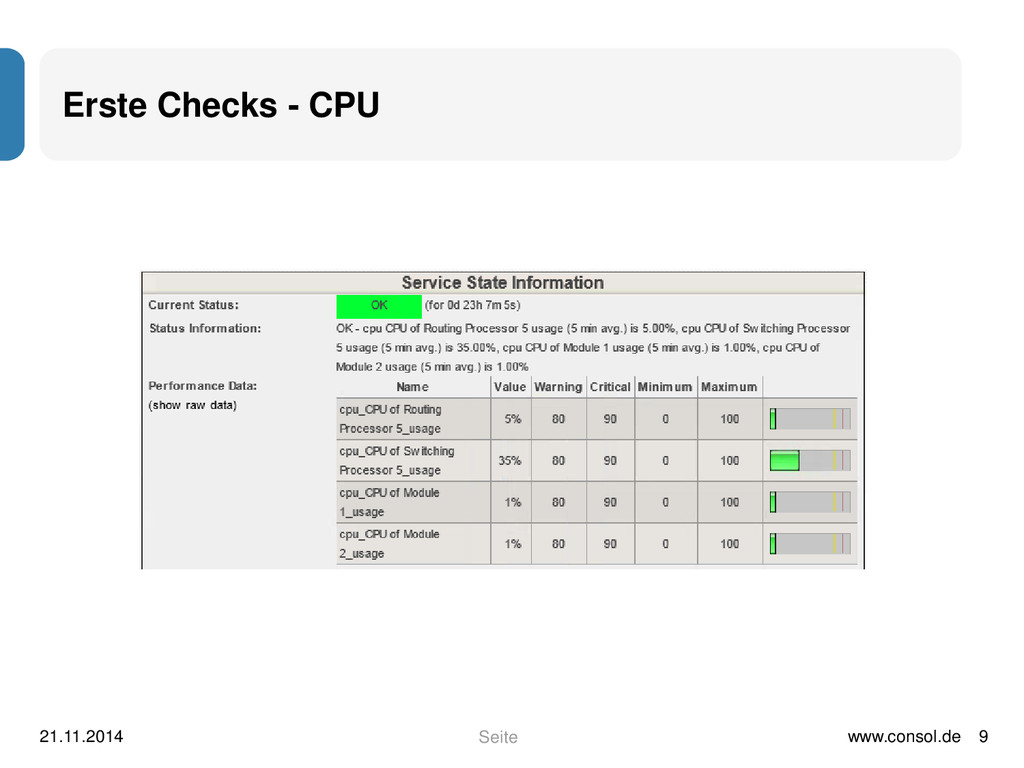This screenshot has height=768, width=1024.
Task: Click the Minimum 0 for Switching Processor
Action: coord(665,460)
